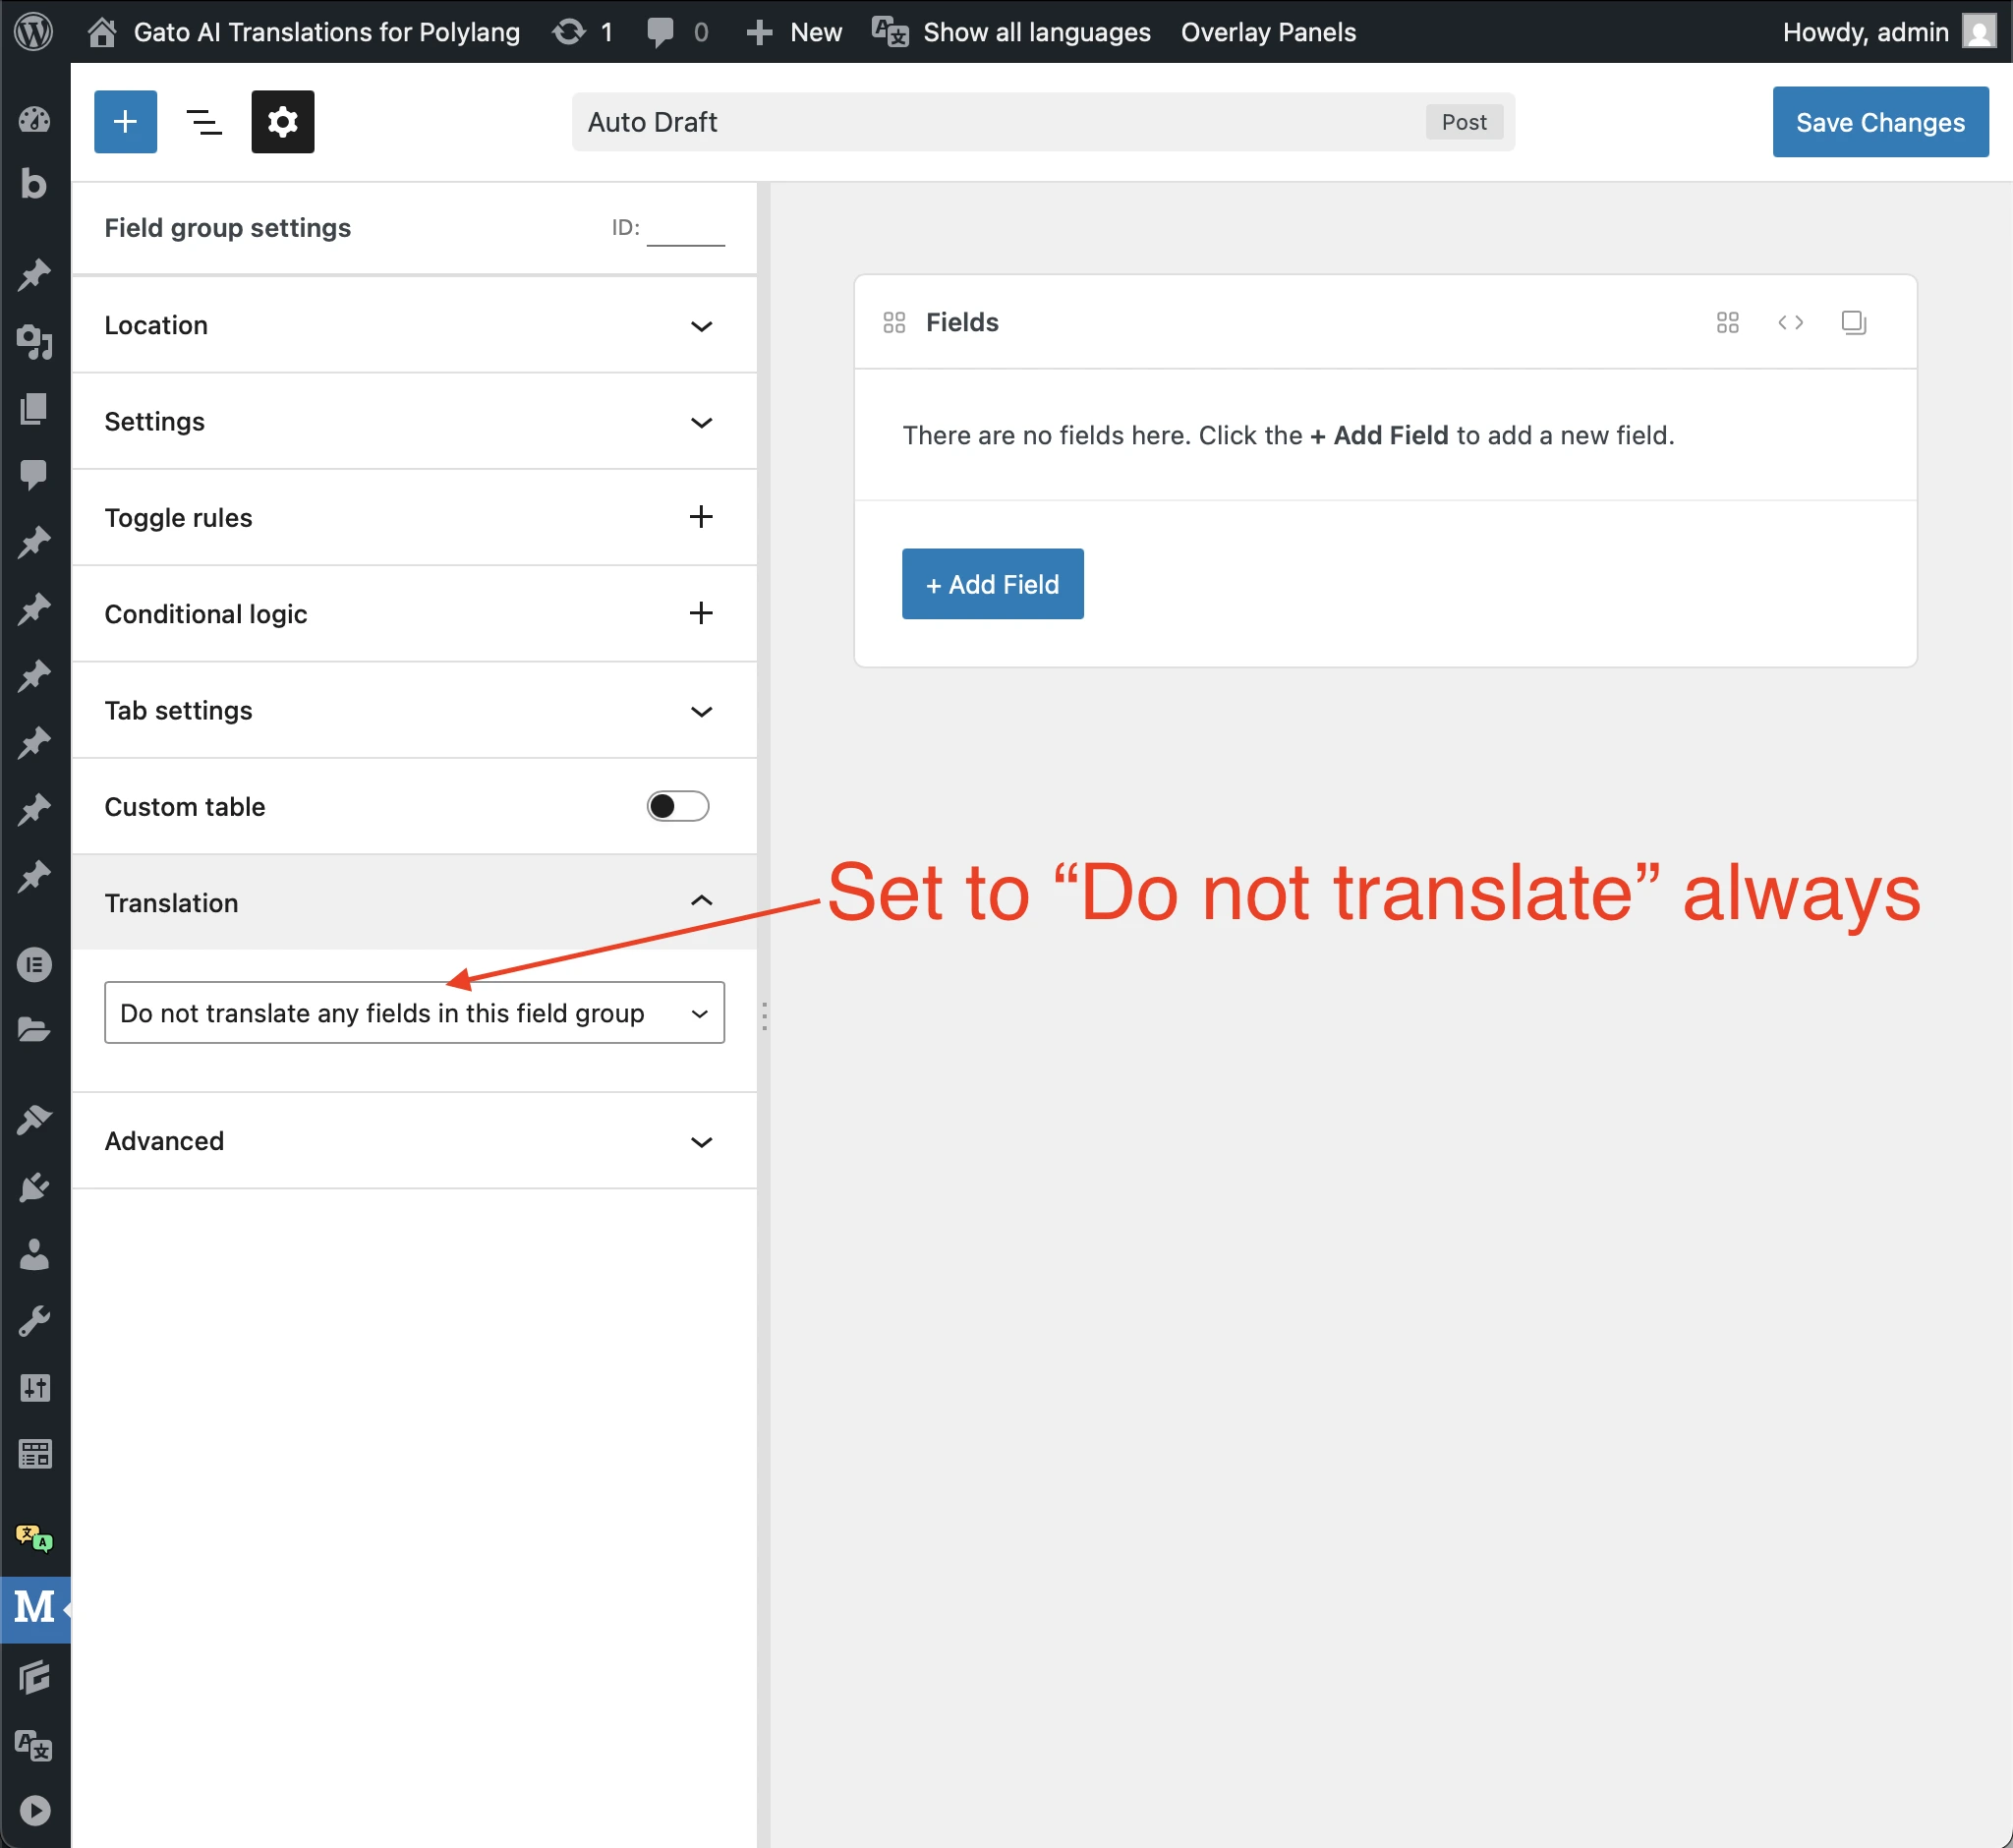
Task: Click the Save Changes button
Action: pos(1879,121)
